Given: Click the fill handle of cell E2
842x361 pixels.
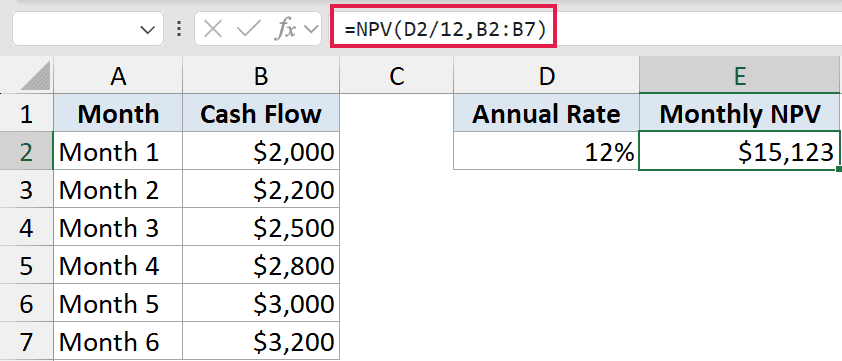Looking at the screenshot, I should tap(839, 169).
